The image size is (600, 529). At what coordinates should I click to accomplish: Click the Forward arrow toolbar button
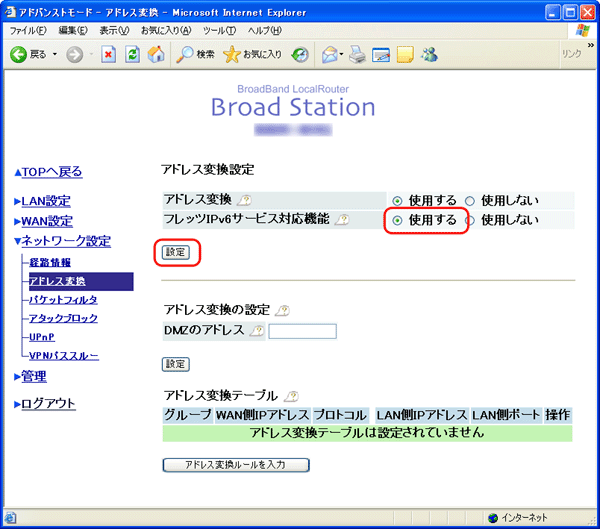(75, 54)
